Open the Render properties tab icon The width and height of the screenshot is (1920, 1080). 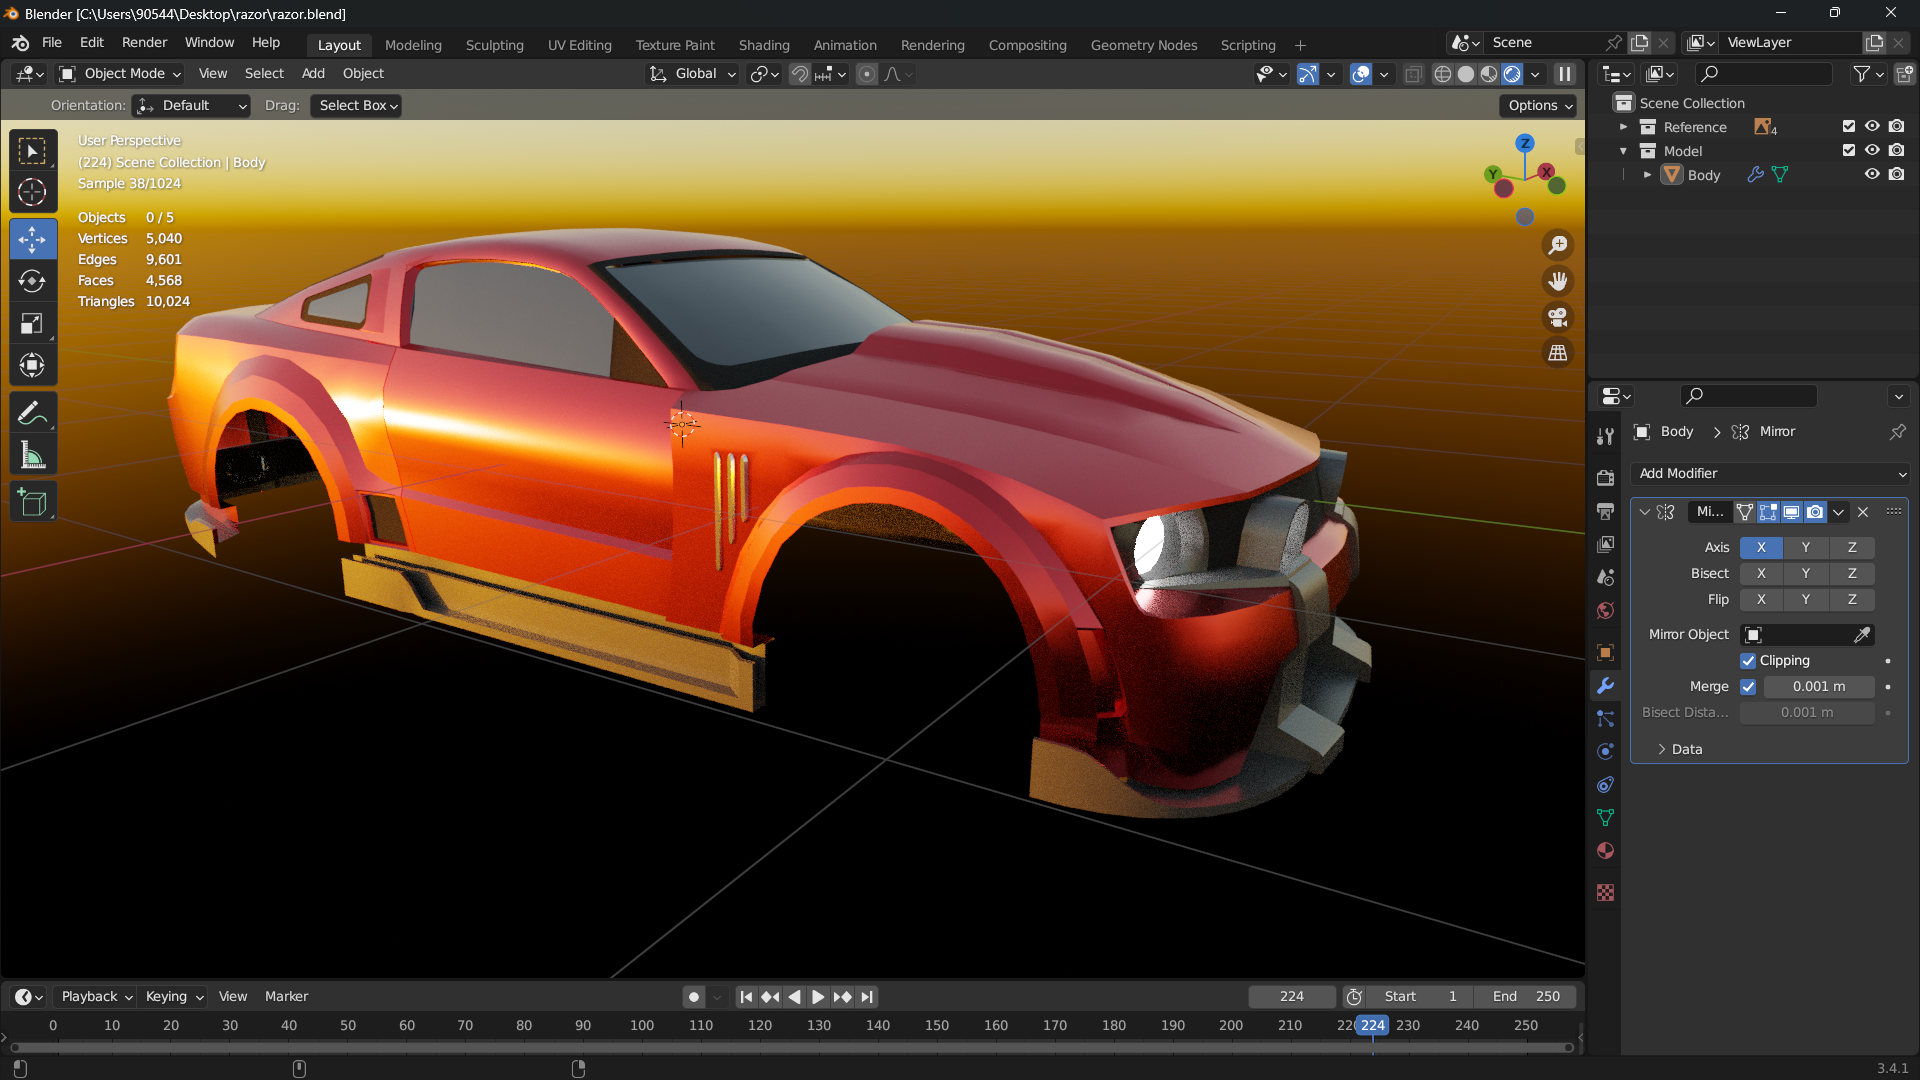[x=1605, y=478]
